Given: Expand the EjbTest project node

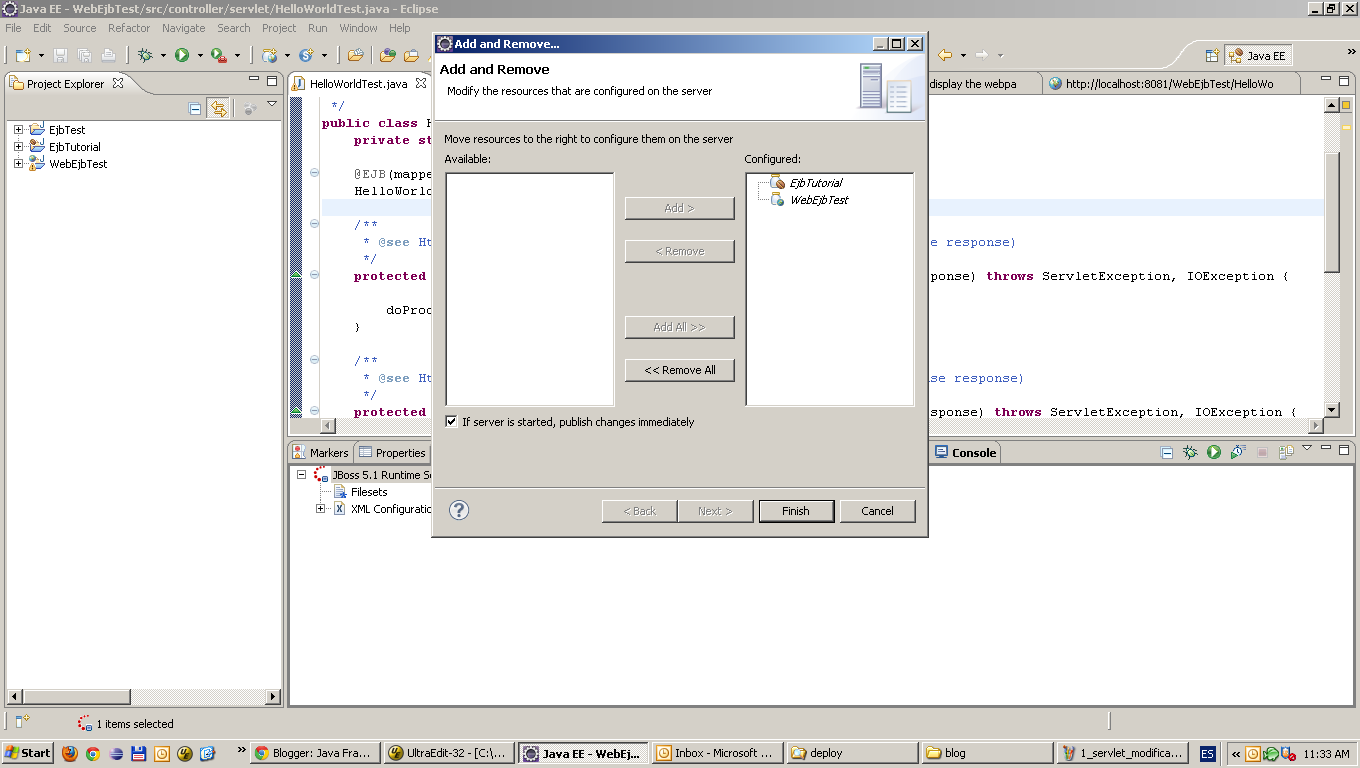Looking at the screenshot, I should click(18, 129).
